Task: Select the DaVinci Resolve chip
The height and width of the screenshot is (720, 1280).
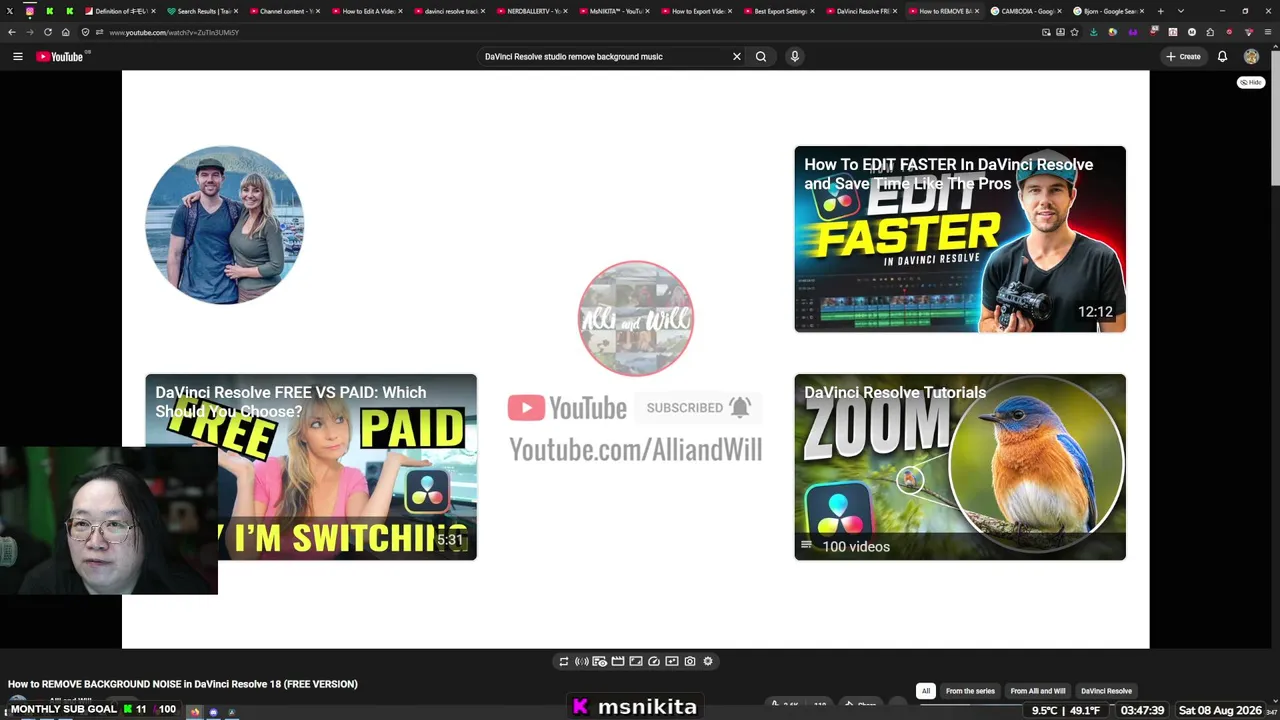Action: 1106,691
